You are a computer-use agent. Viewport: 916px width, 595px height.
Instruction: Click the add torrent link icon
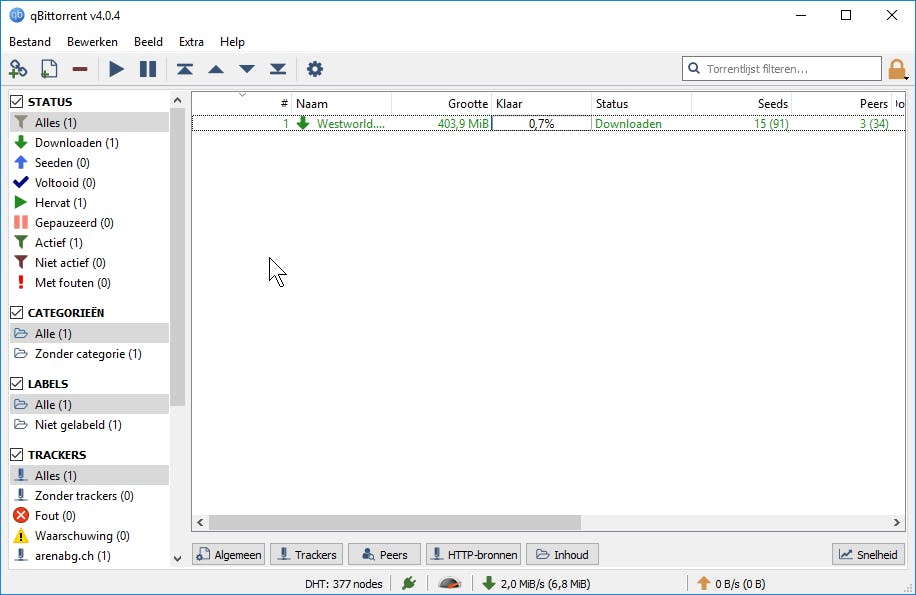[x=18, y=69]
